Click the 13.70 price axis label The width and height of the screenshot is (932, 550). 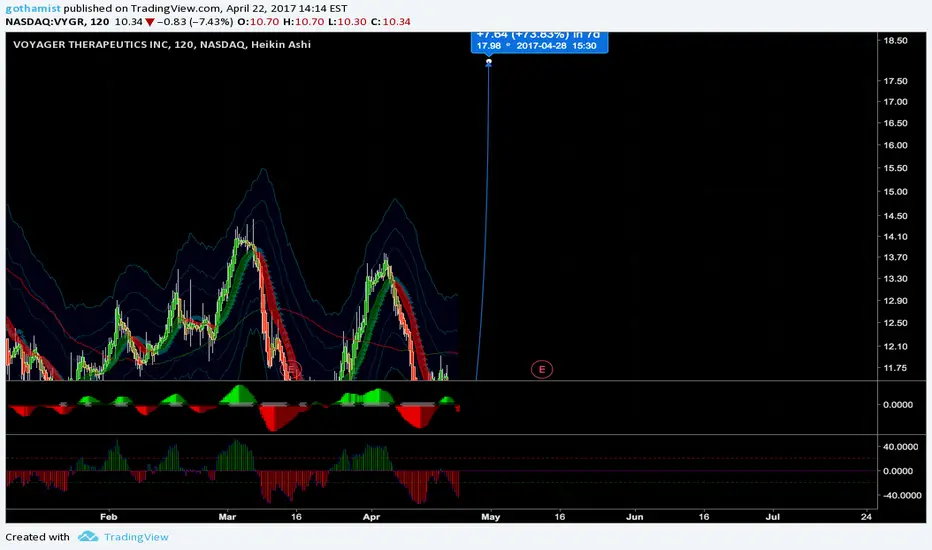click(895, 257)
